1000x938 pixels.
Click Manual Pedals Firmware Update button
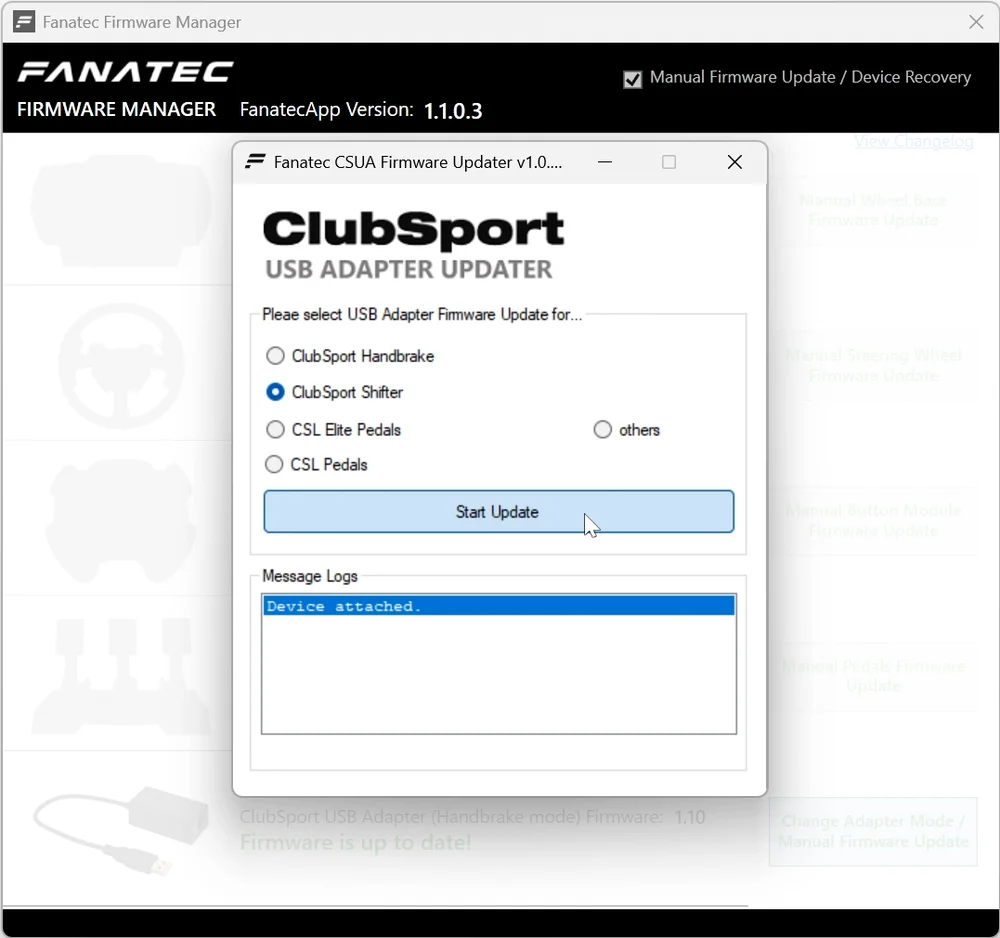(873, 676)
